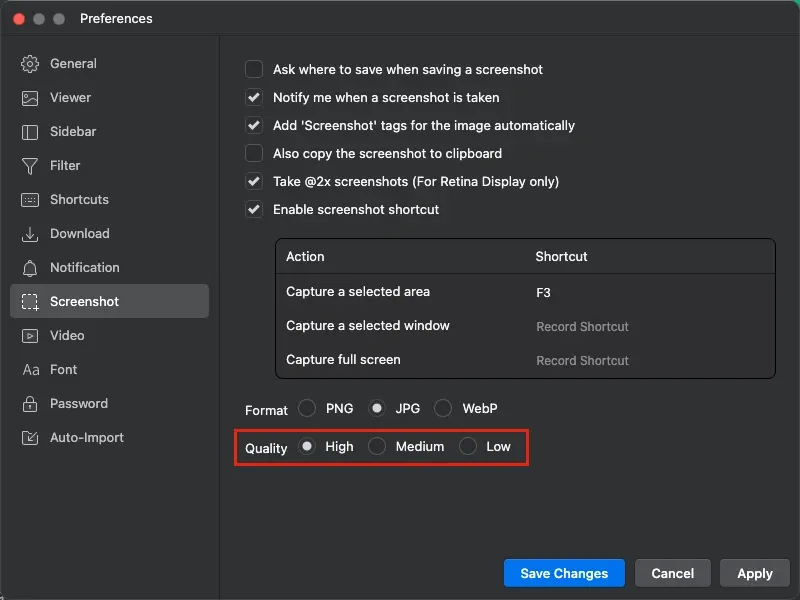Open the Font preferences tab
This screenshot has width=800, height=600.
(x=63, y=370)
